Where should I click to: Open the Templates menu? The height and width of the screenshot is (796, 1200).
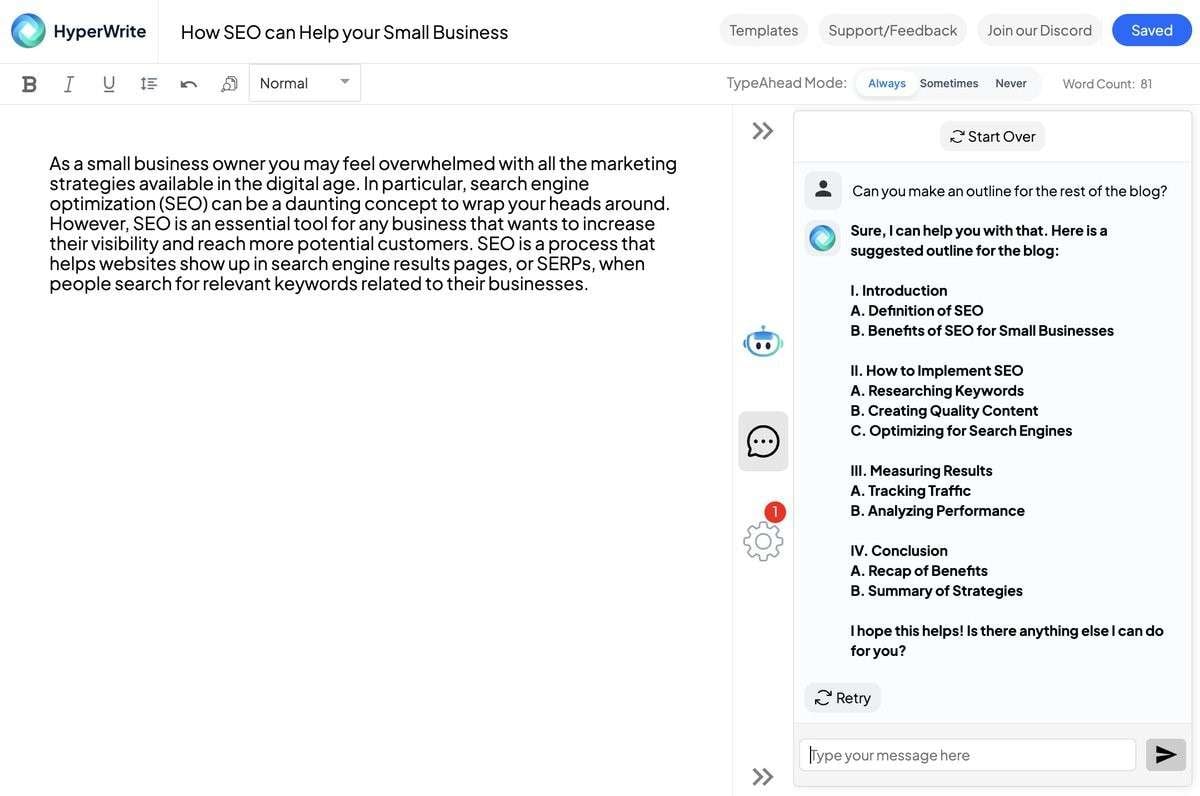point(763,30)
